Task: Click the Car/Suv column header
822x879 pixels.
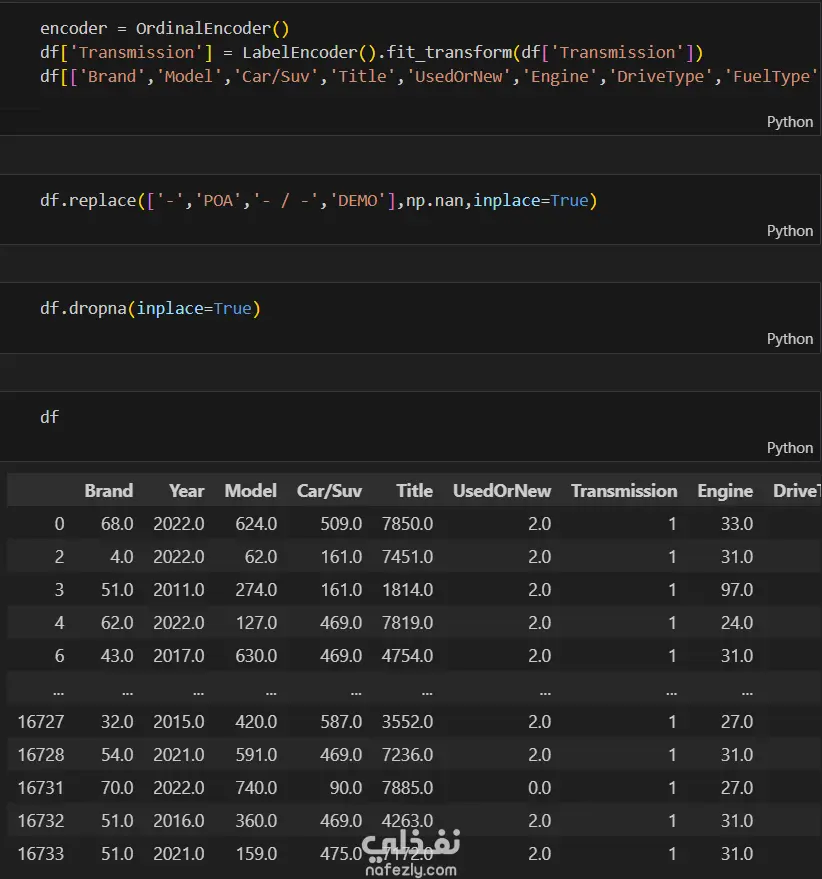Action: (329, 491)
